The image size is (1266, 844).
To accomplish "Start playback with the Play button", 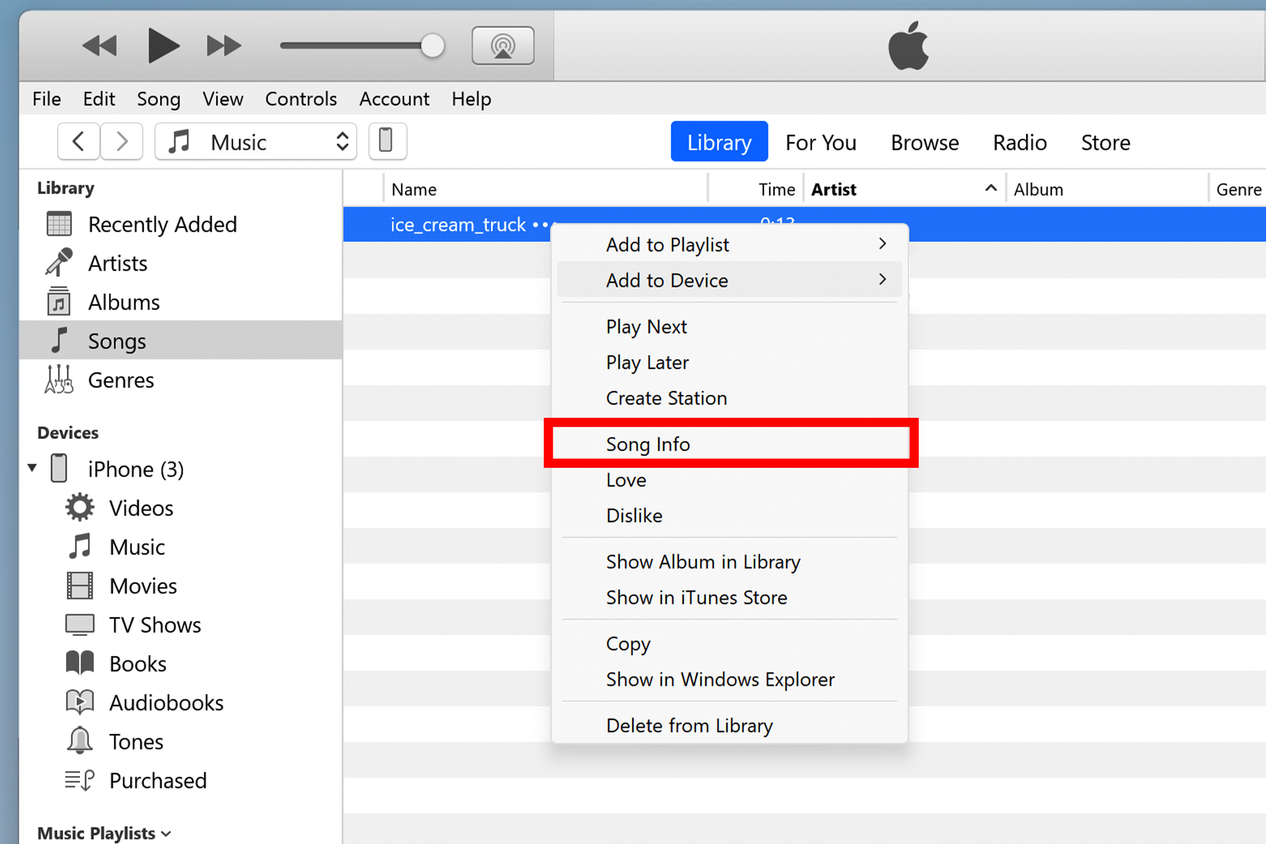I will [x=163, y=45].
